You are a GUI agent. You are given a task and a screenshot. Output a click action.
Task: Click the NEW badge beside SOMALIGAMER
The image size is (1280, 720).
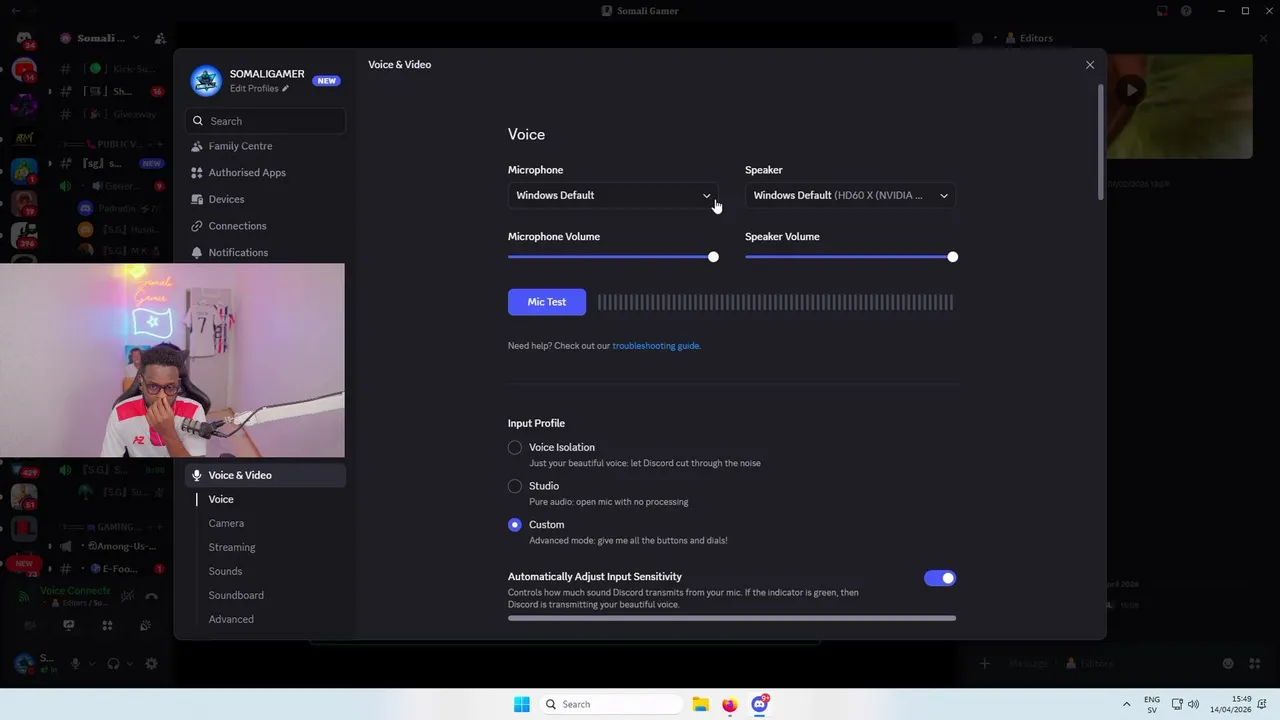pyautogui.click(x=326, y=81)
